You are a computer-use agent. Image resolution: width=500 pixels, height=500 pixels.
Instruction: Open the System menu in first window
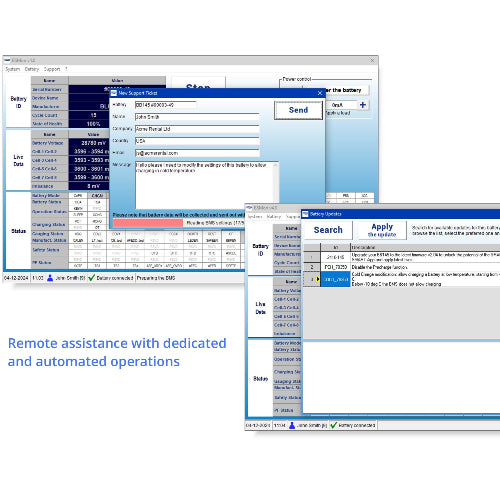pos(13,69)
